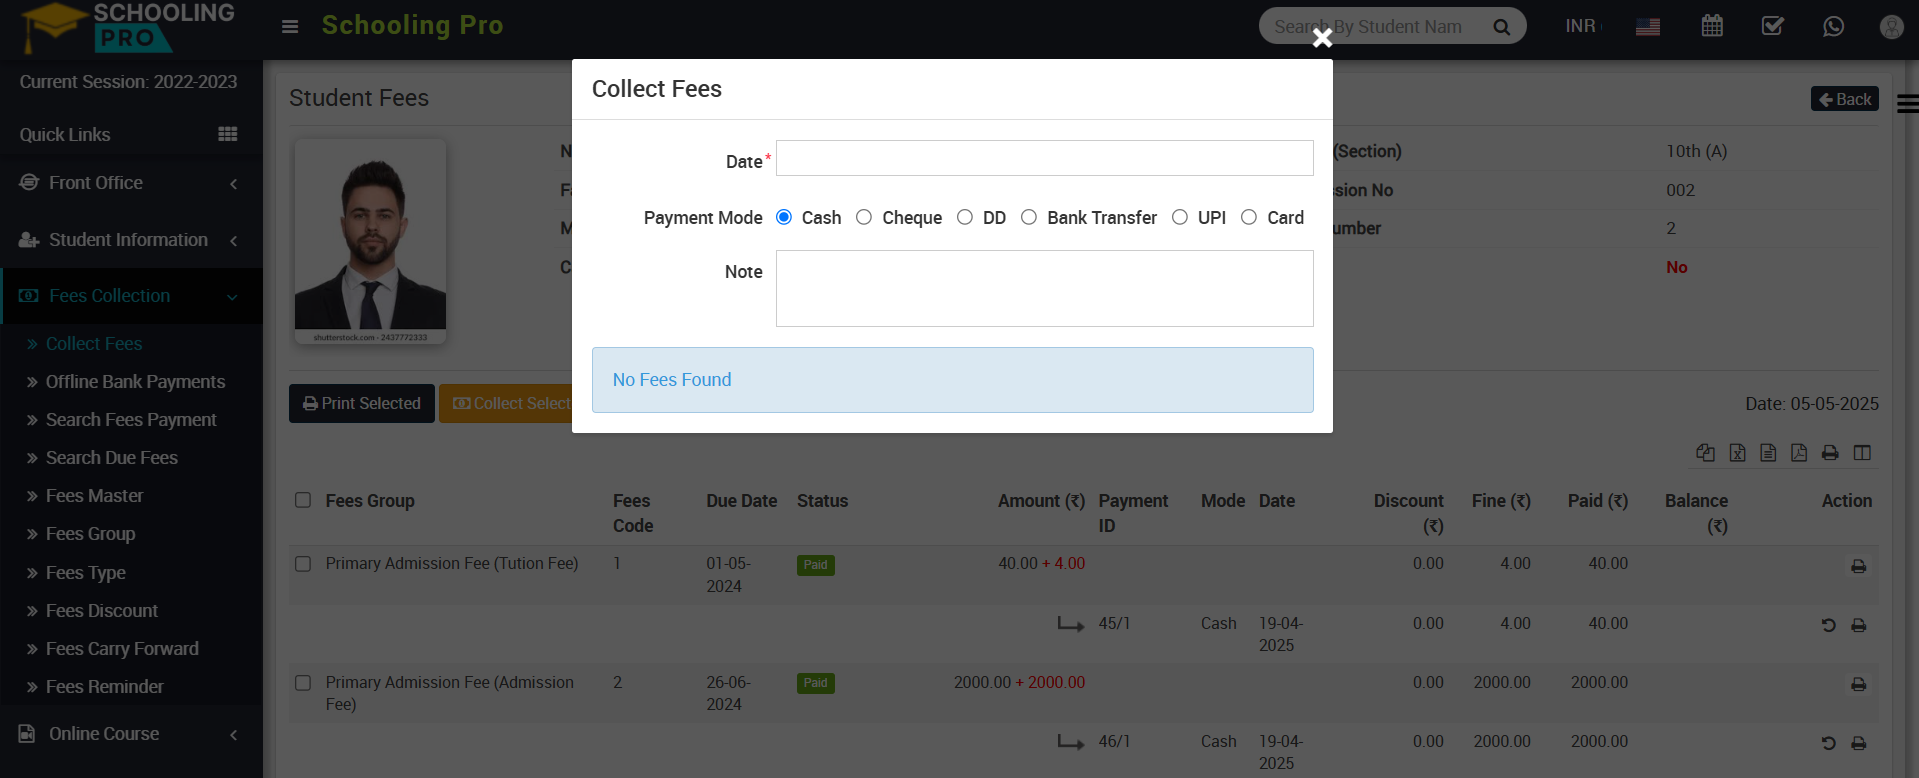The width and height of the screenshot is (1919, 778).
Task: Print the Tution Fee row receipt
Action: click(x=1859, y=567)
